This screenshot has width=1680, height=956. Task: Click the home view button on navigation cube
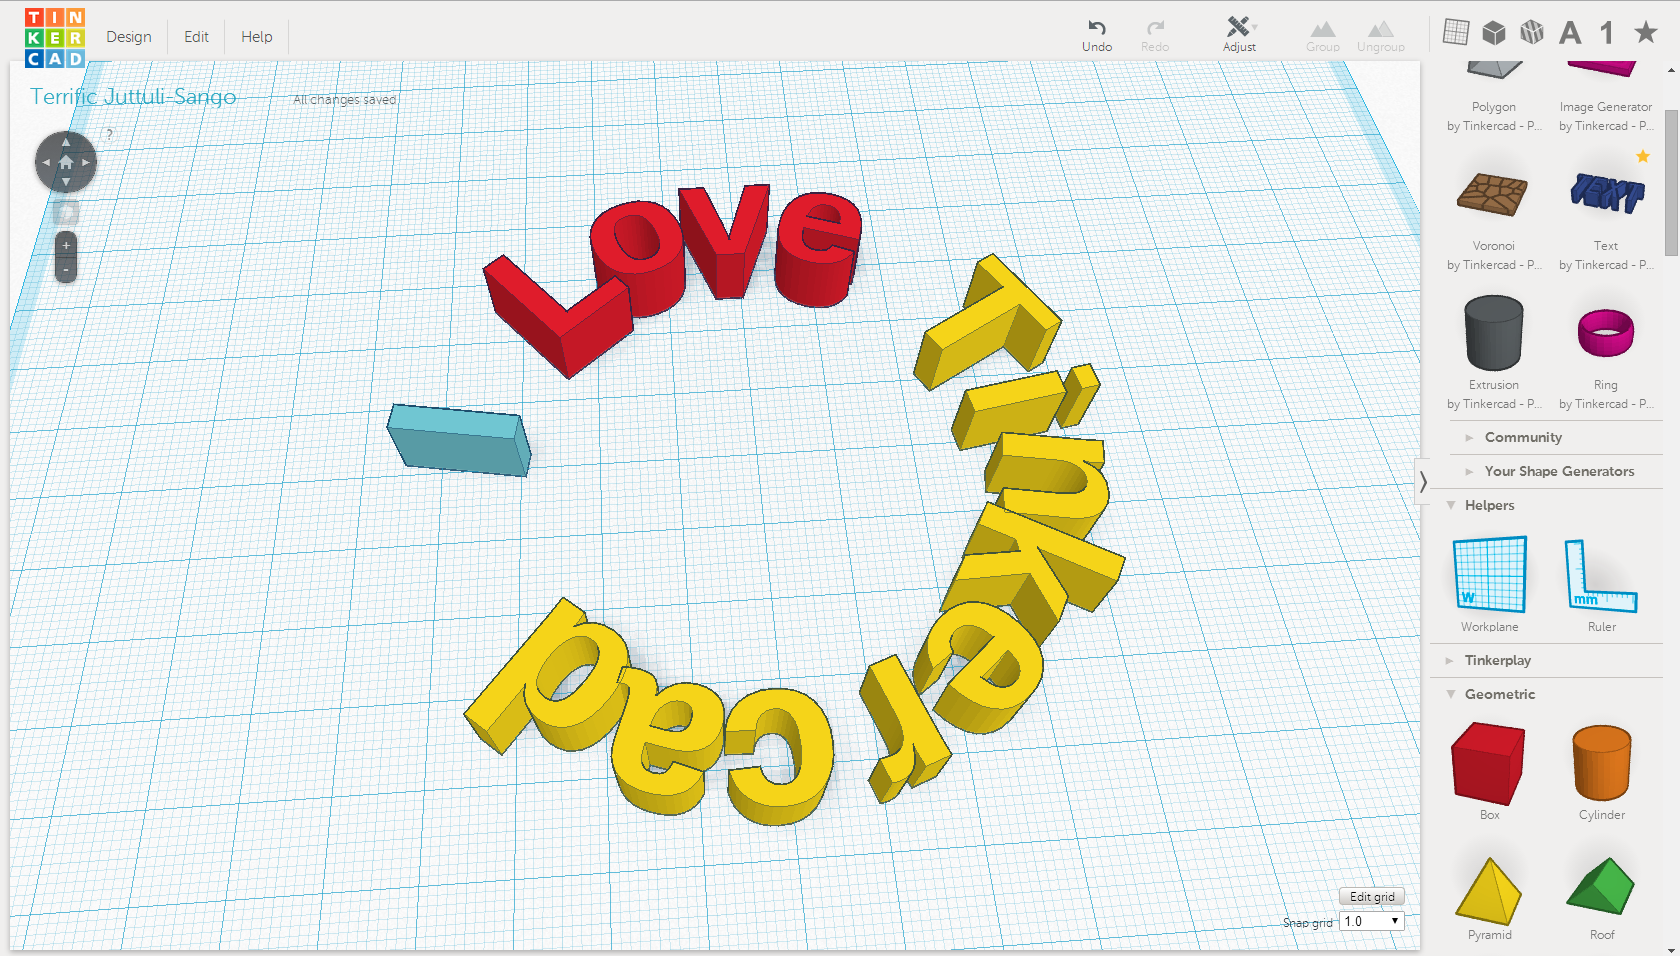[x=65, y=161]
